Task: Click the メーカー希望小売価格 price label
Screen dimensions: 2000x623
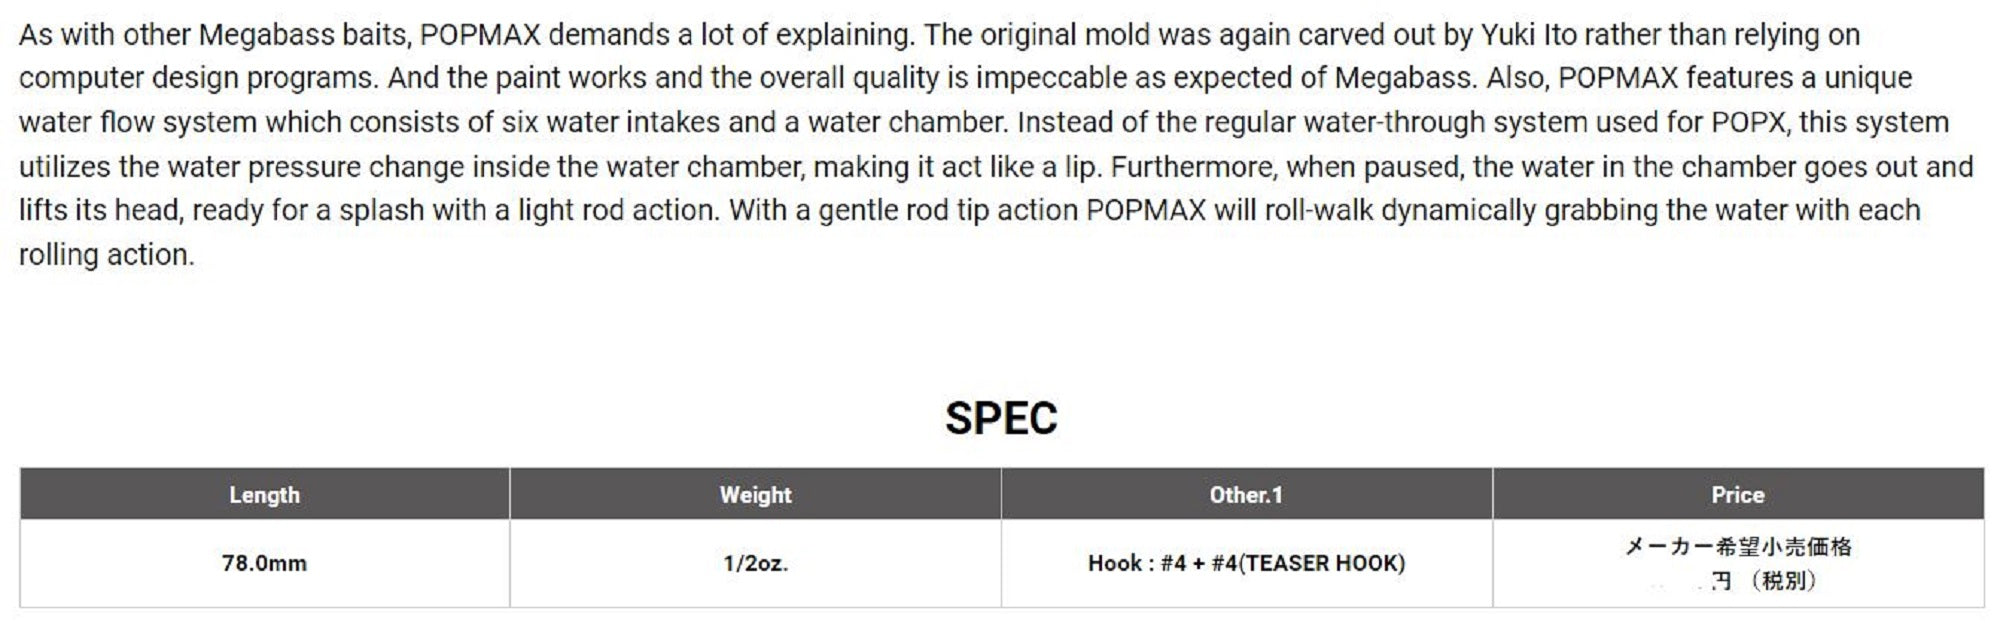Action: (x=1737, y=546)
